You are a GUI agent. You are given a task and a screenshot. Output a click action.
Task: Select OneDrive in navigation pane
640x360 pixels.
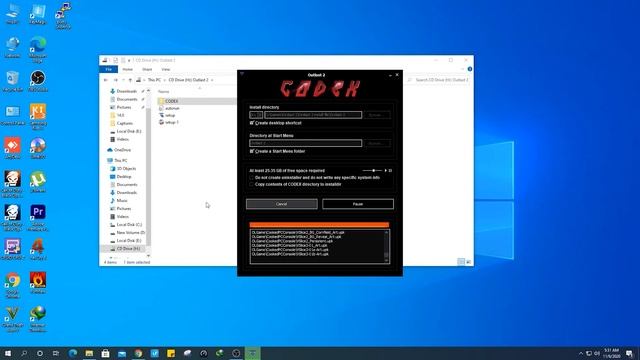coord(122,150)
